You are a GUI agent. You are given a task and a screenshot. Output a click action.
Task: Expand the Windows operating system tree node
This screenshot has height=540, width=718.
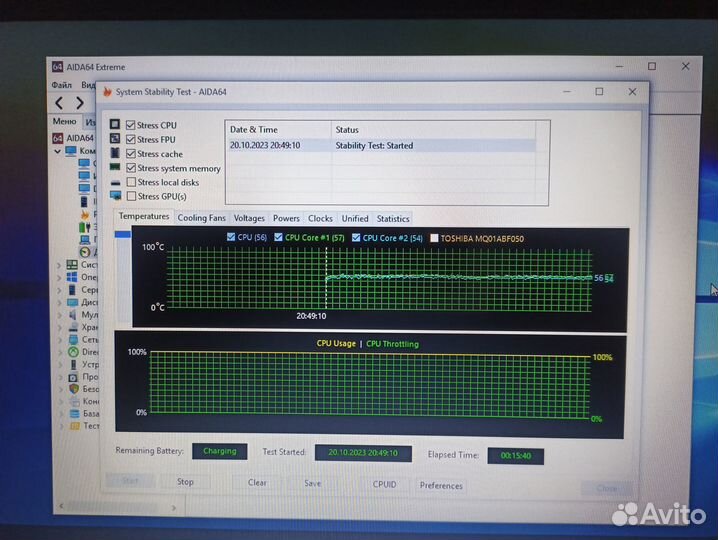59,277
